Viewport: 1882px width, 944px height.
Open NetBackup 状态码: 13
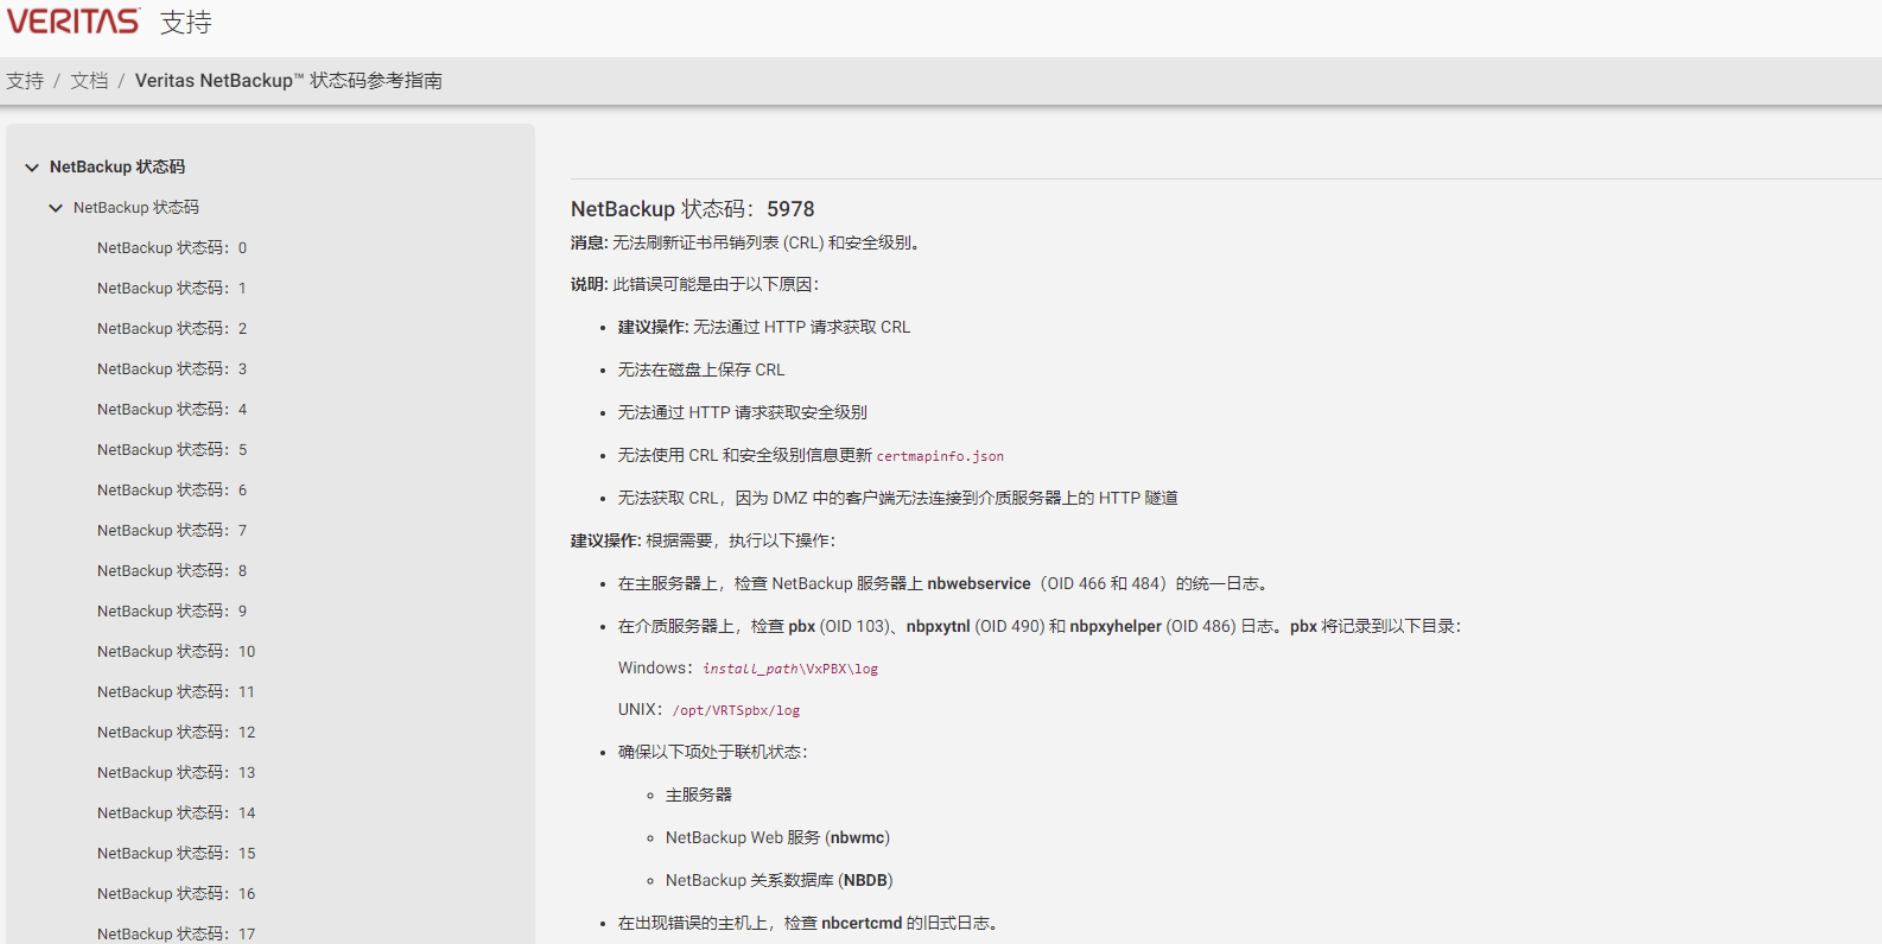(176, 773)
